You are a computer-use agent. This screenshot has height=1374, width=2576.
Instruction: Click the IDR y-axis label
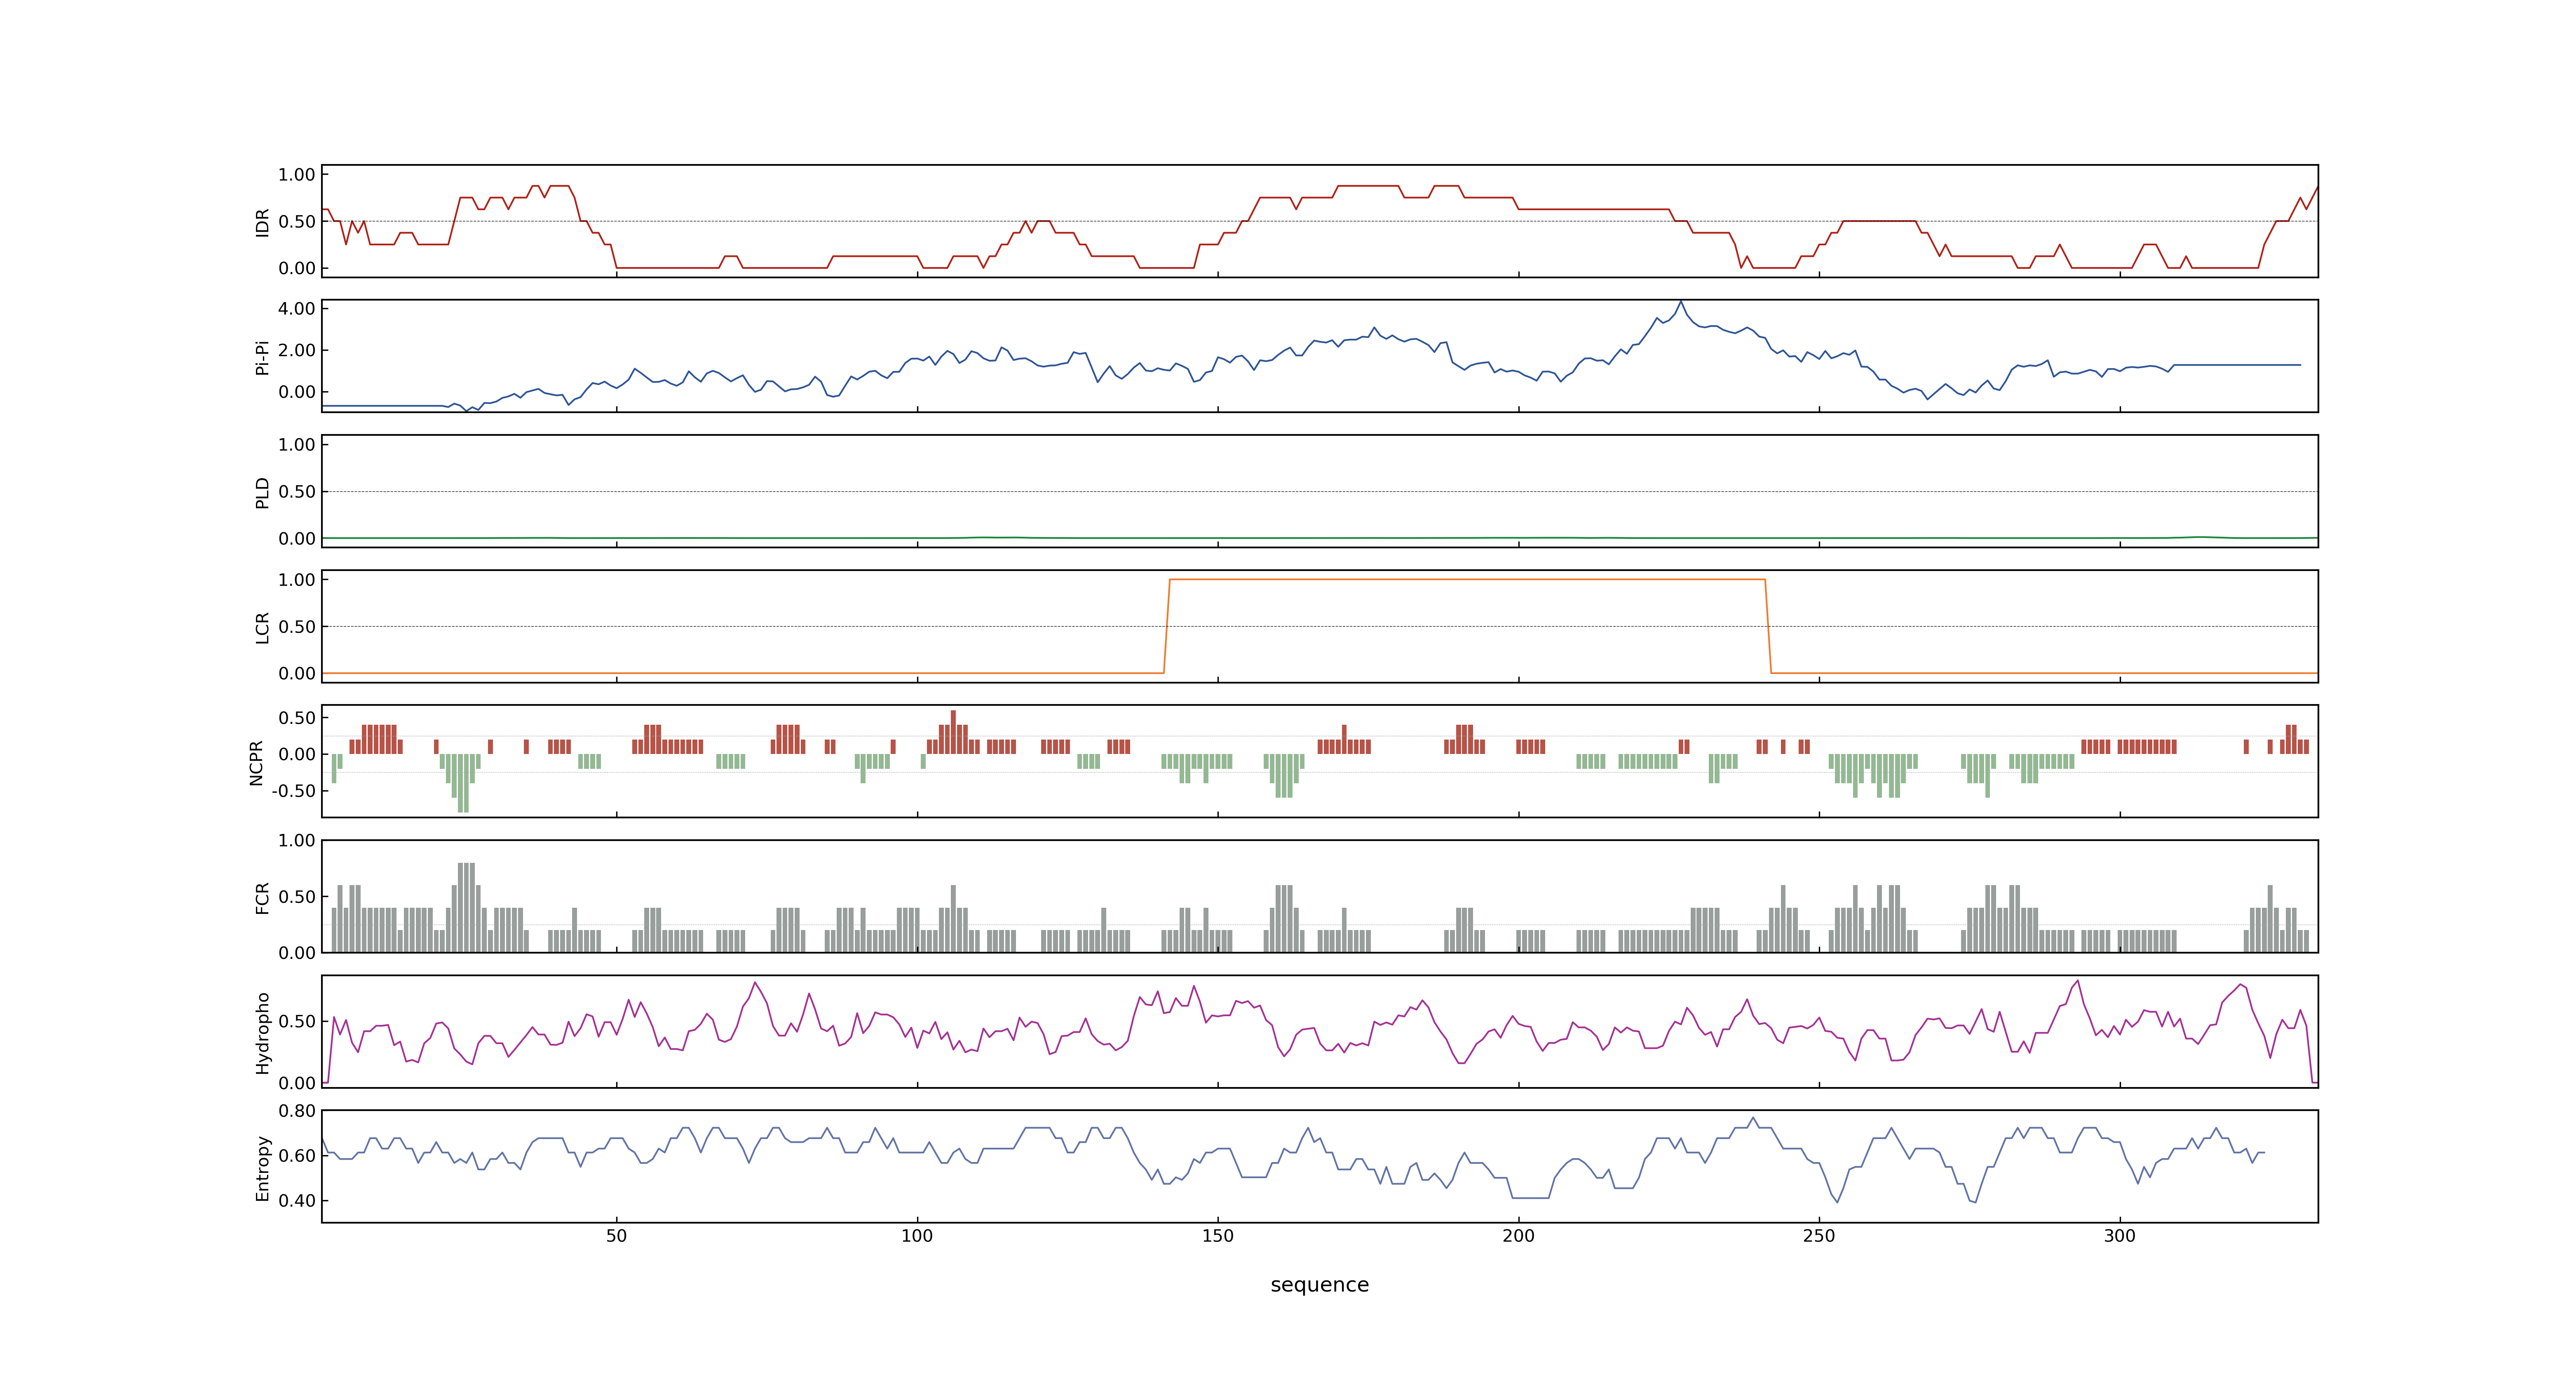(262, 222)
